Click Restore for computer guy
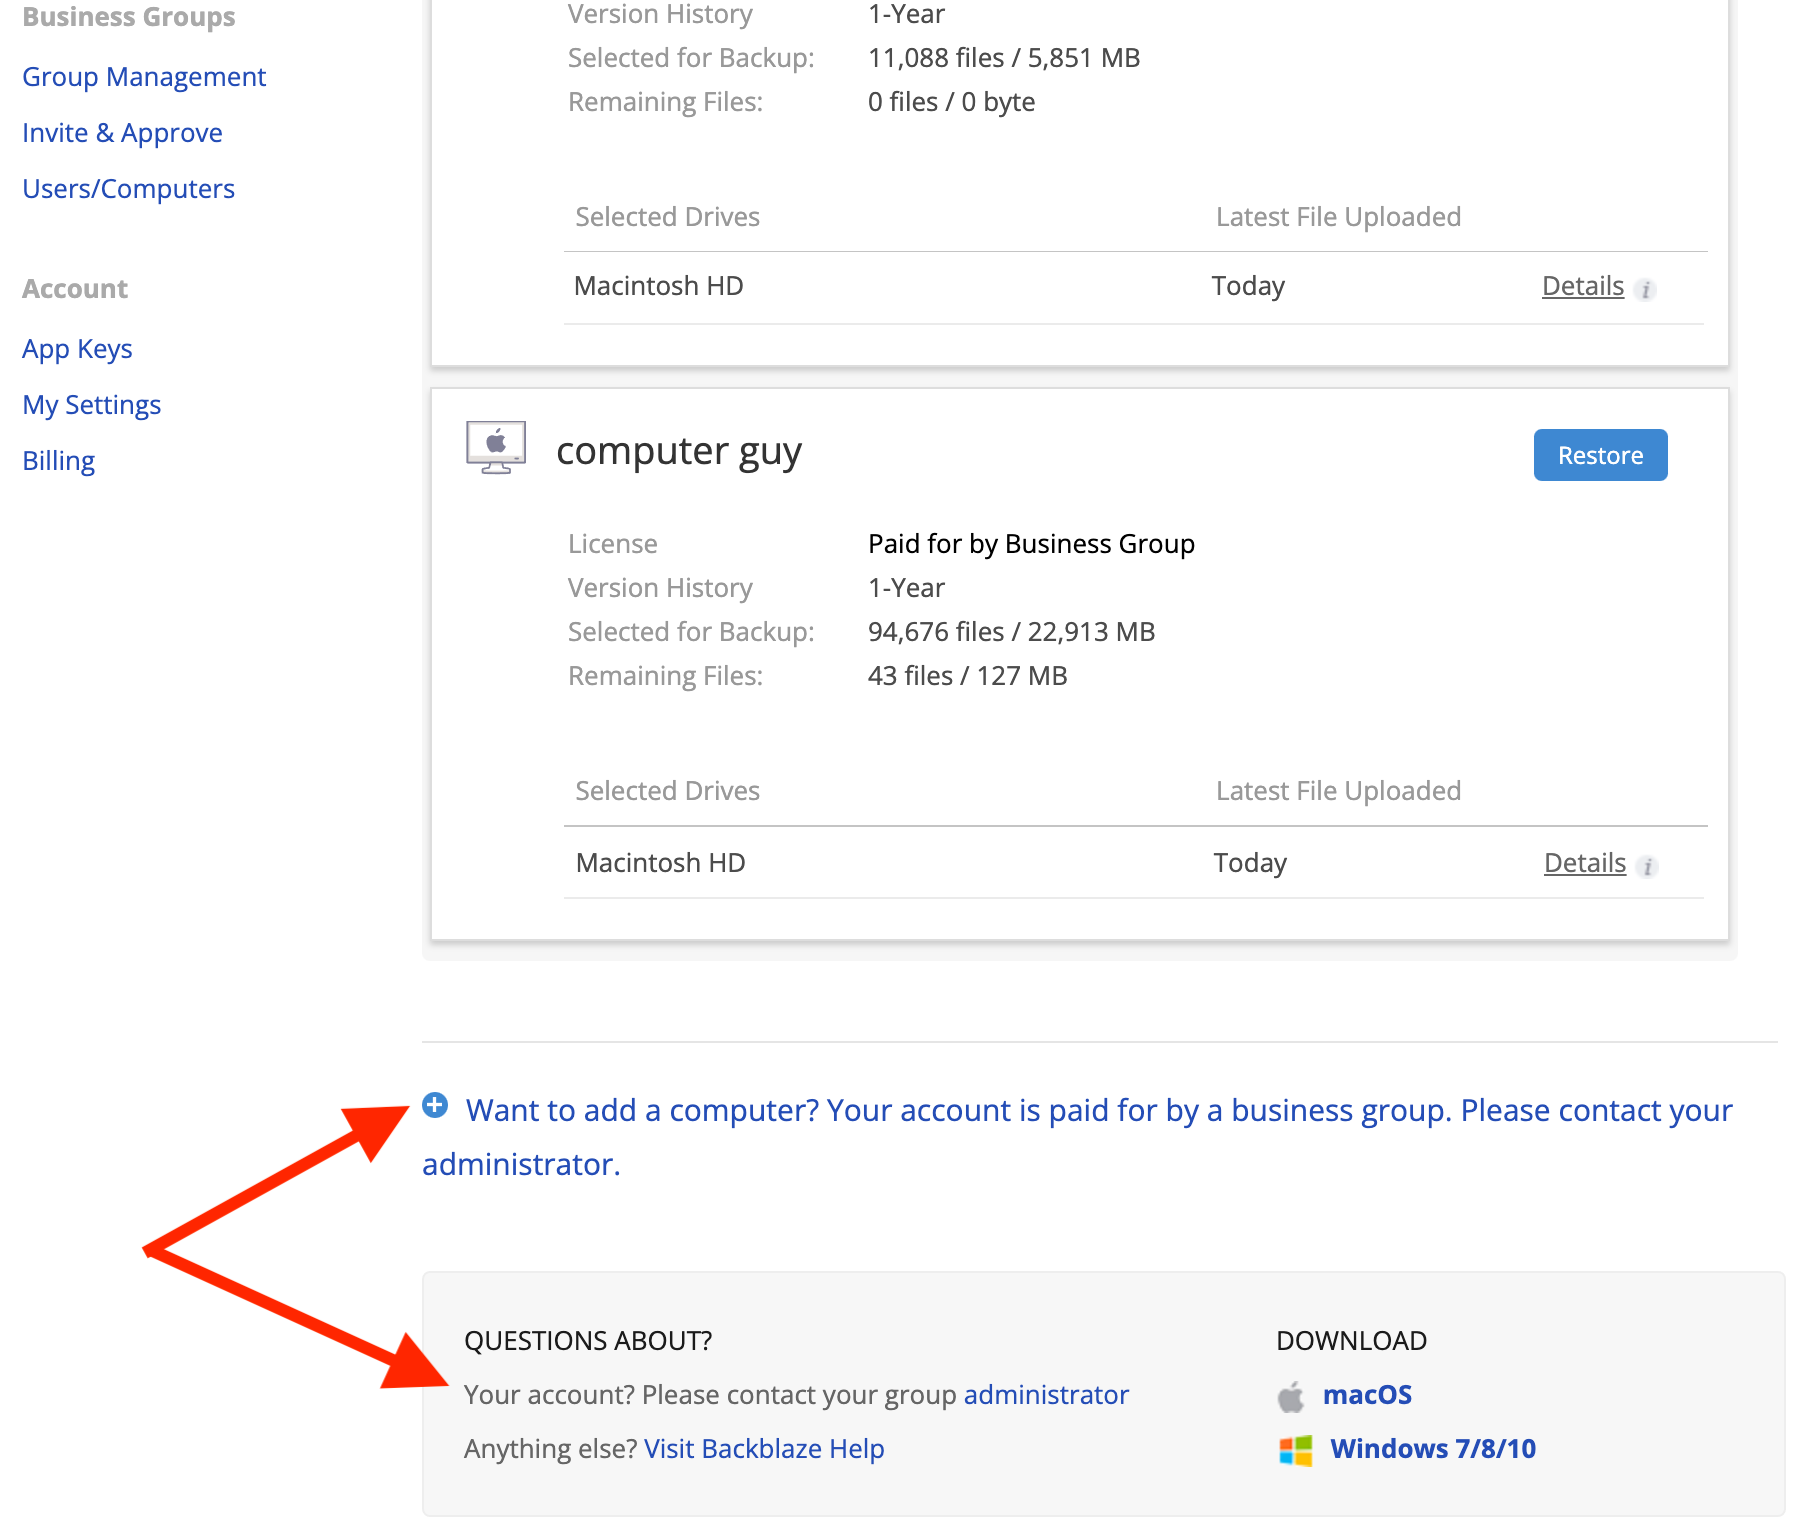The width and height of the screenshot is (1820, 1527). [1600, 455]
